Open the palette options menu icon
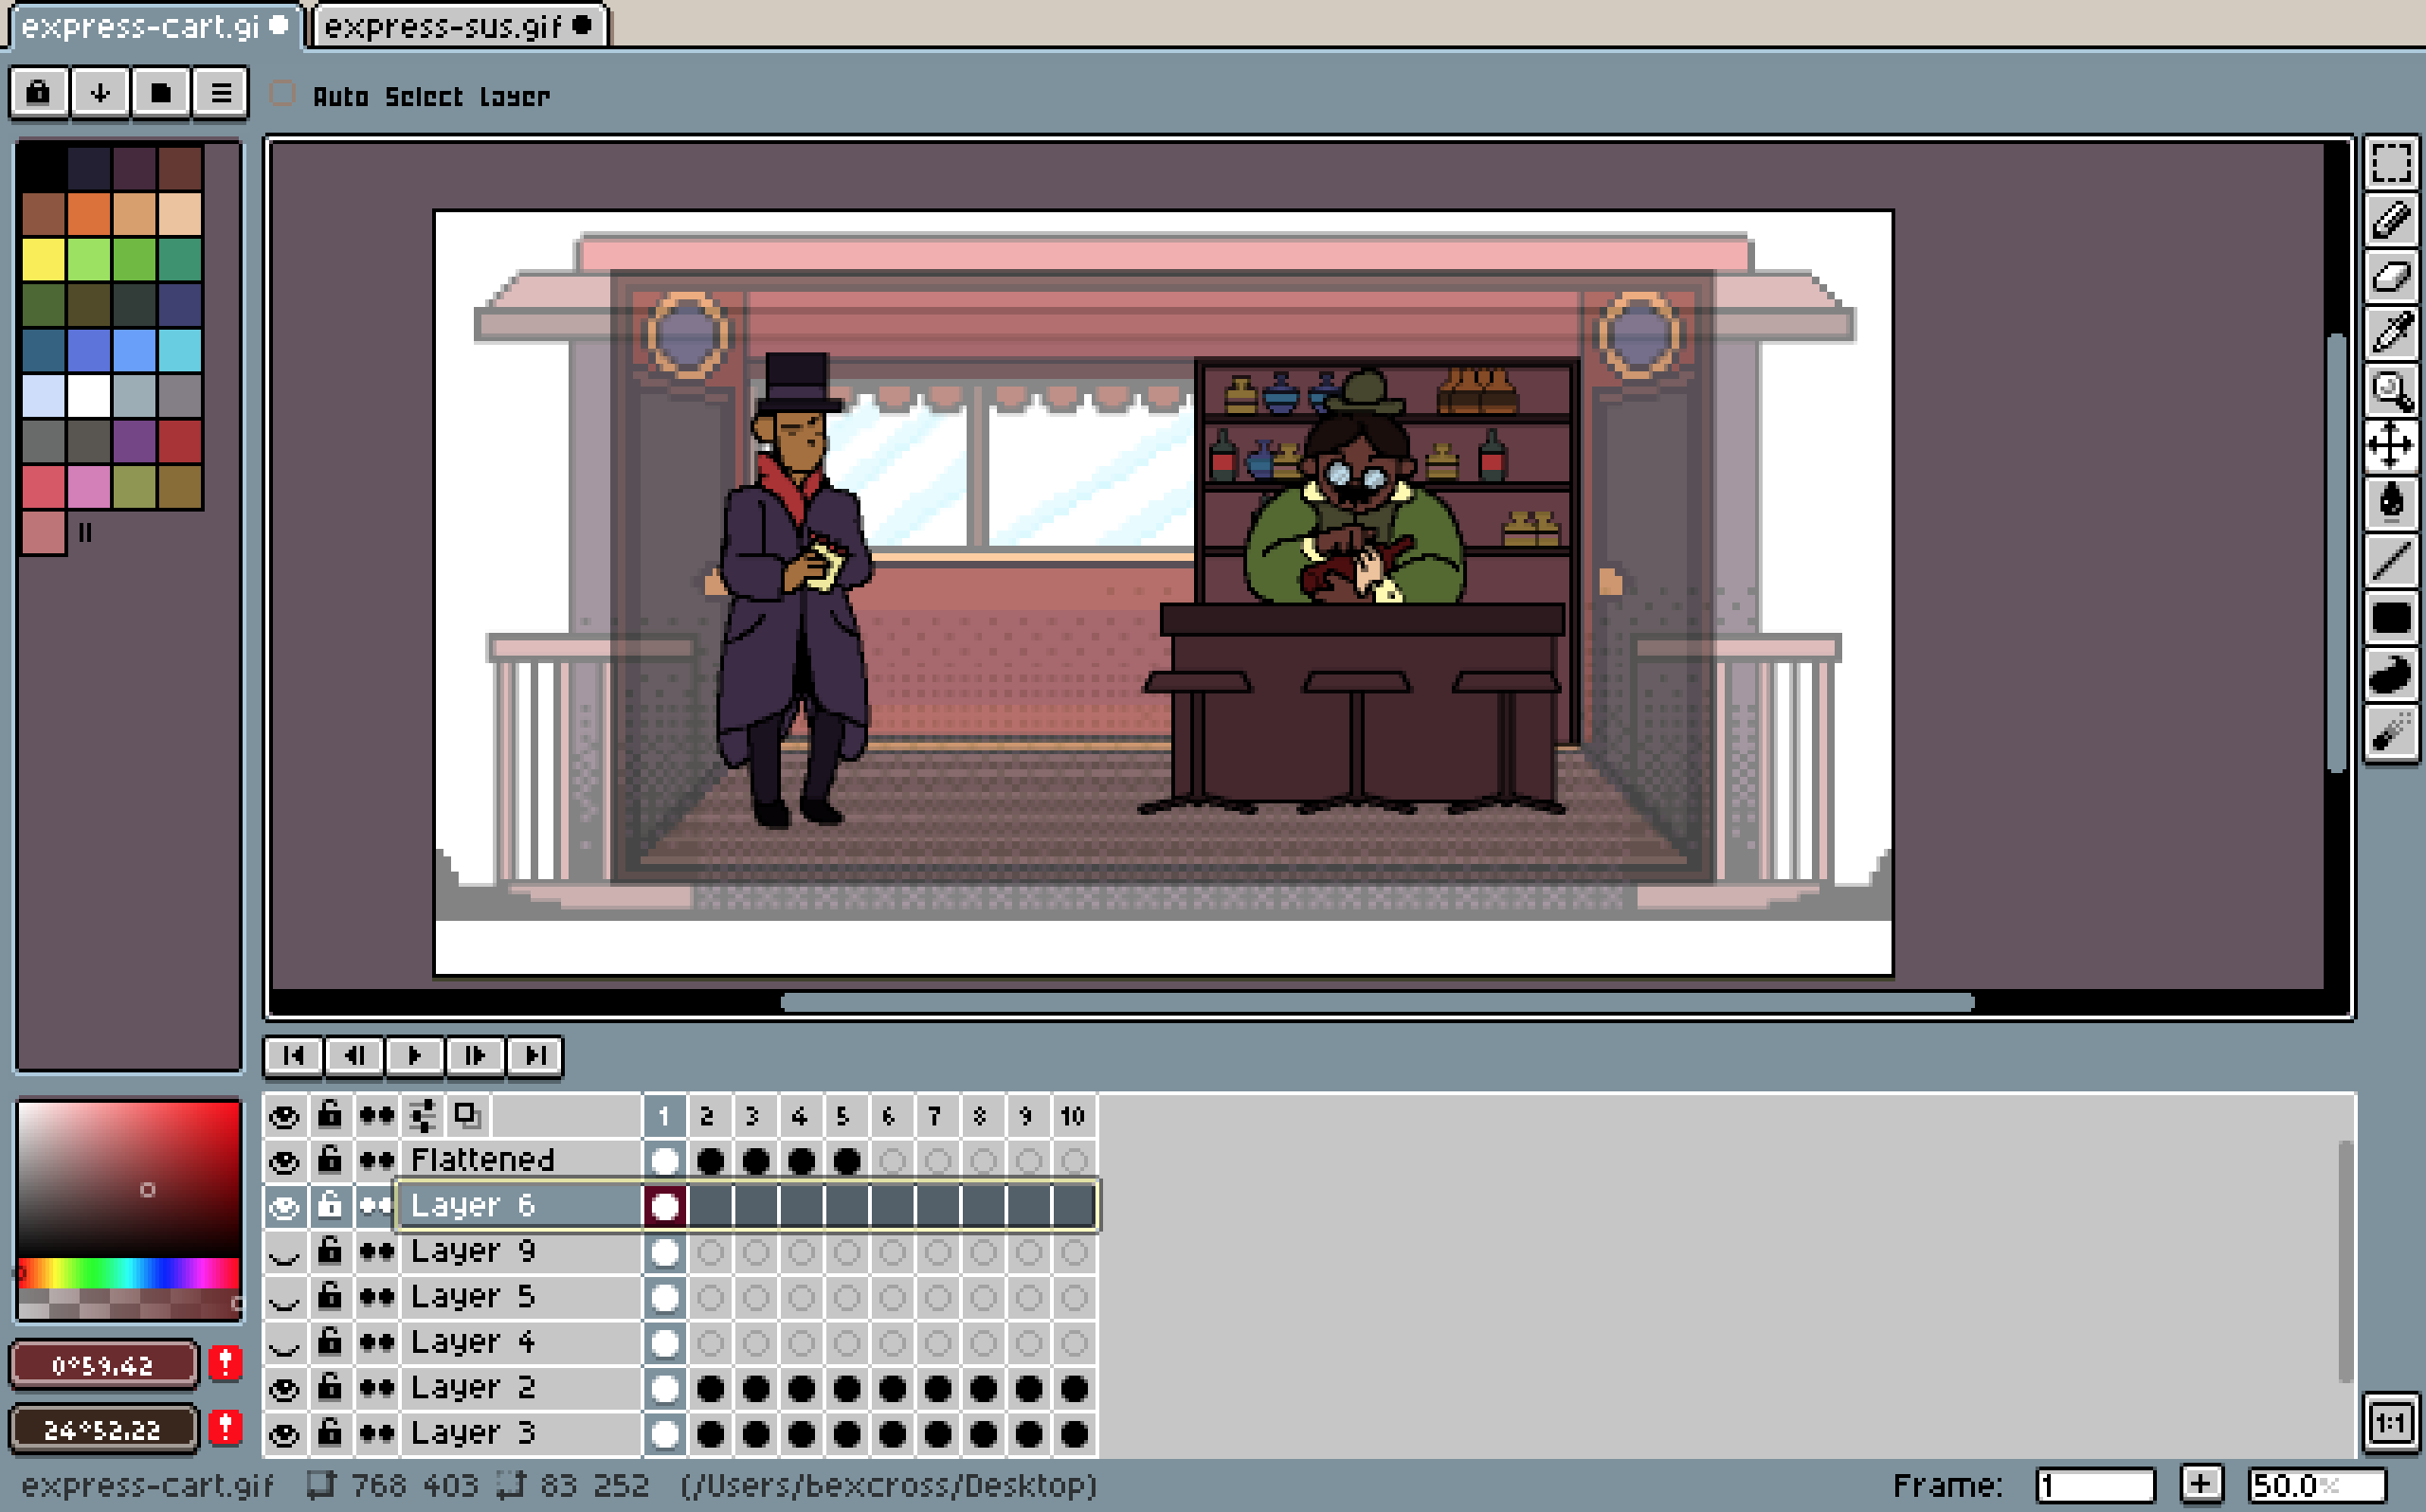This screenshot has width=2426, height=1512. point(221,94)
